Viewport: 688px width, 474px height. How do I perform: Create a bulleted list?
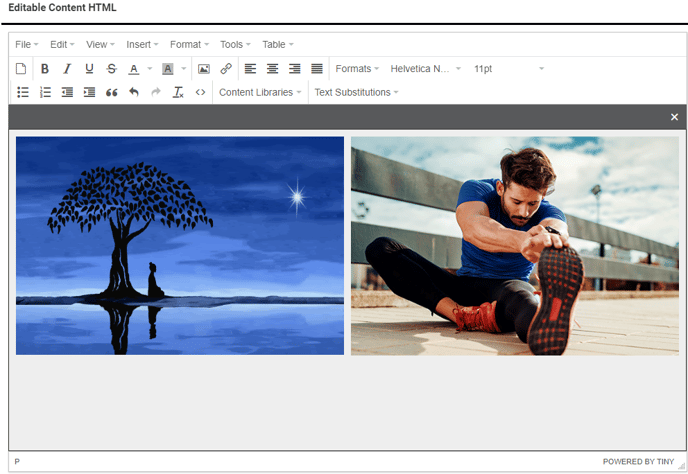[23, 92]
